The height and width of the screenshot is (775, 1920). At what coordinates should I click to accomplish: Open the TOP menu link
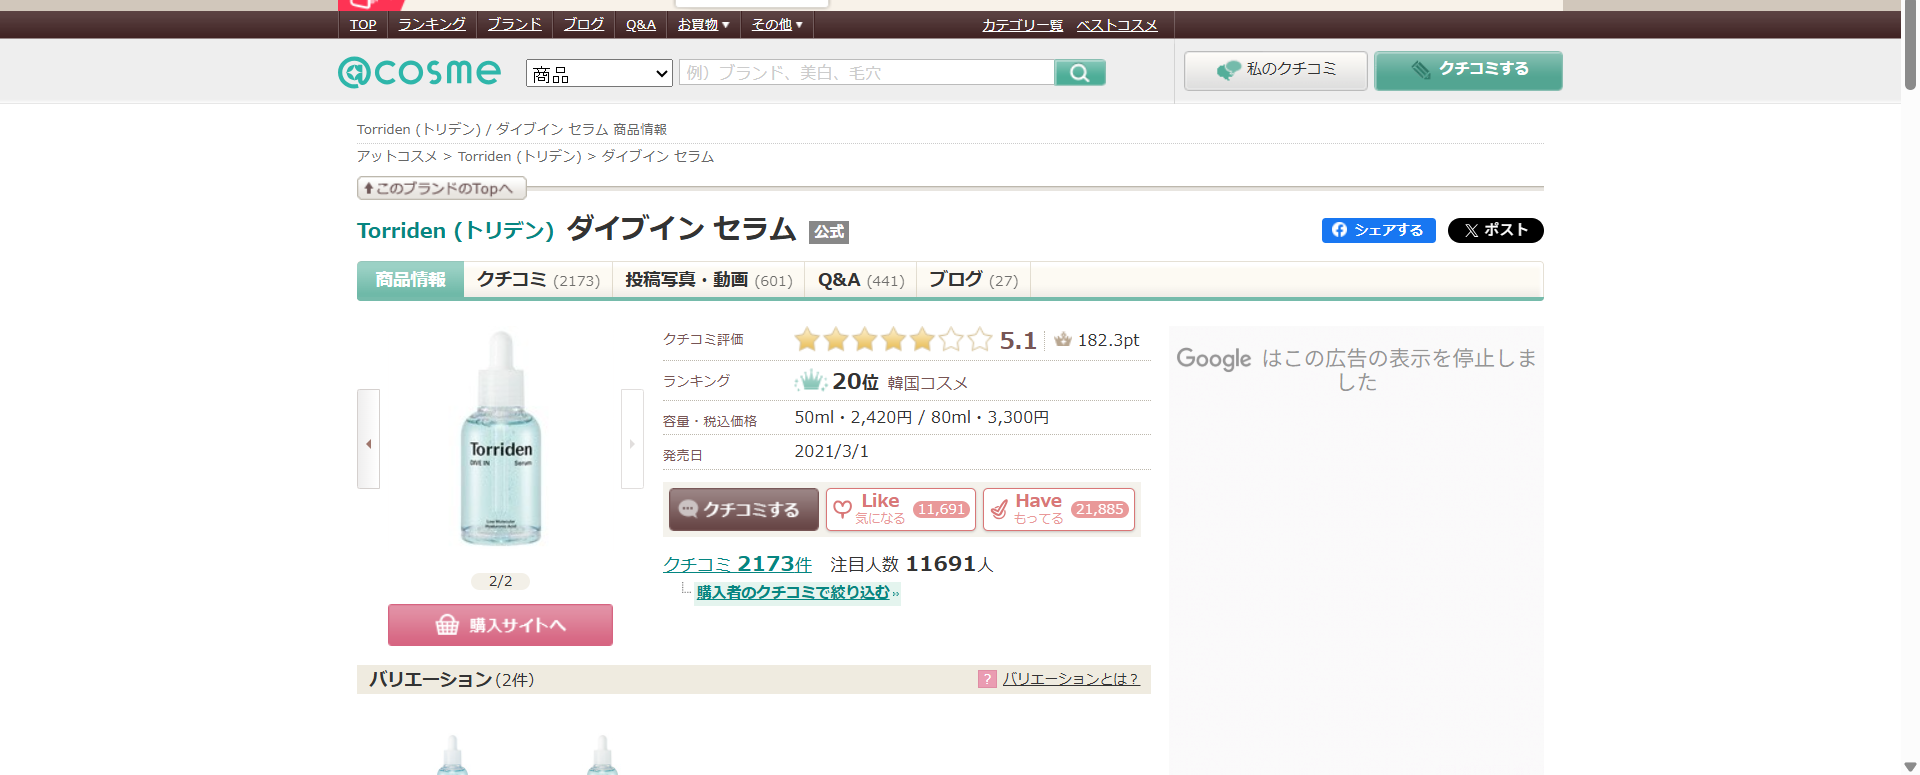(363, 25)
